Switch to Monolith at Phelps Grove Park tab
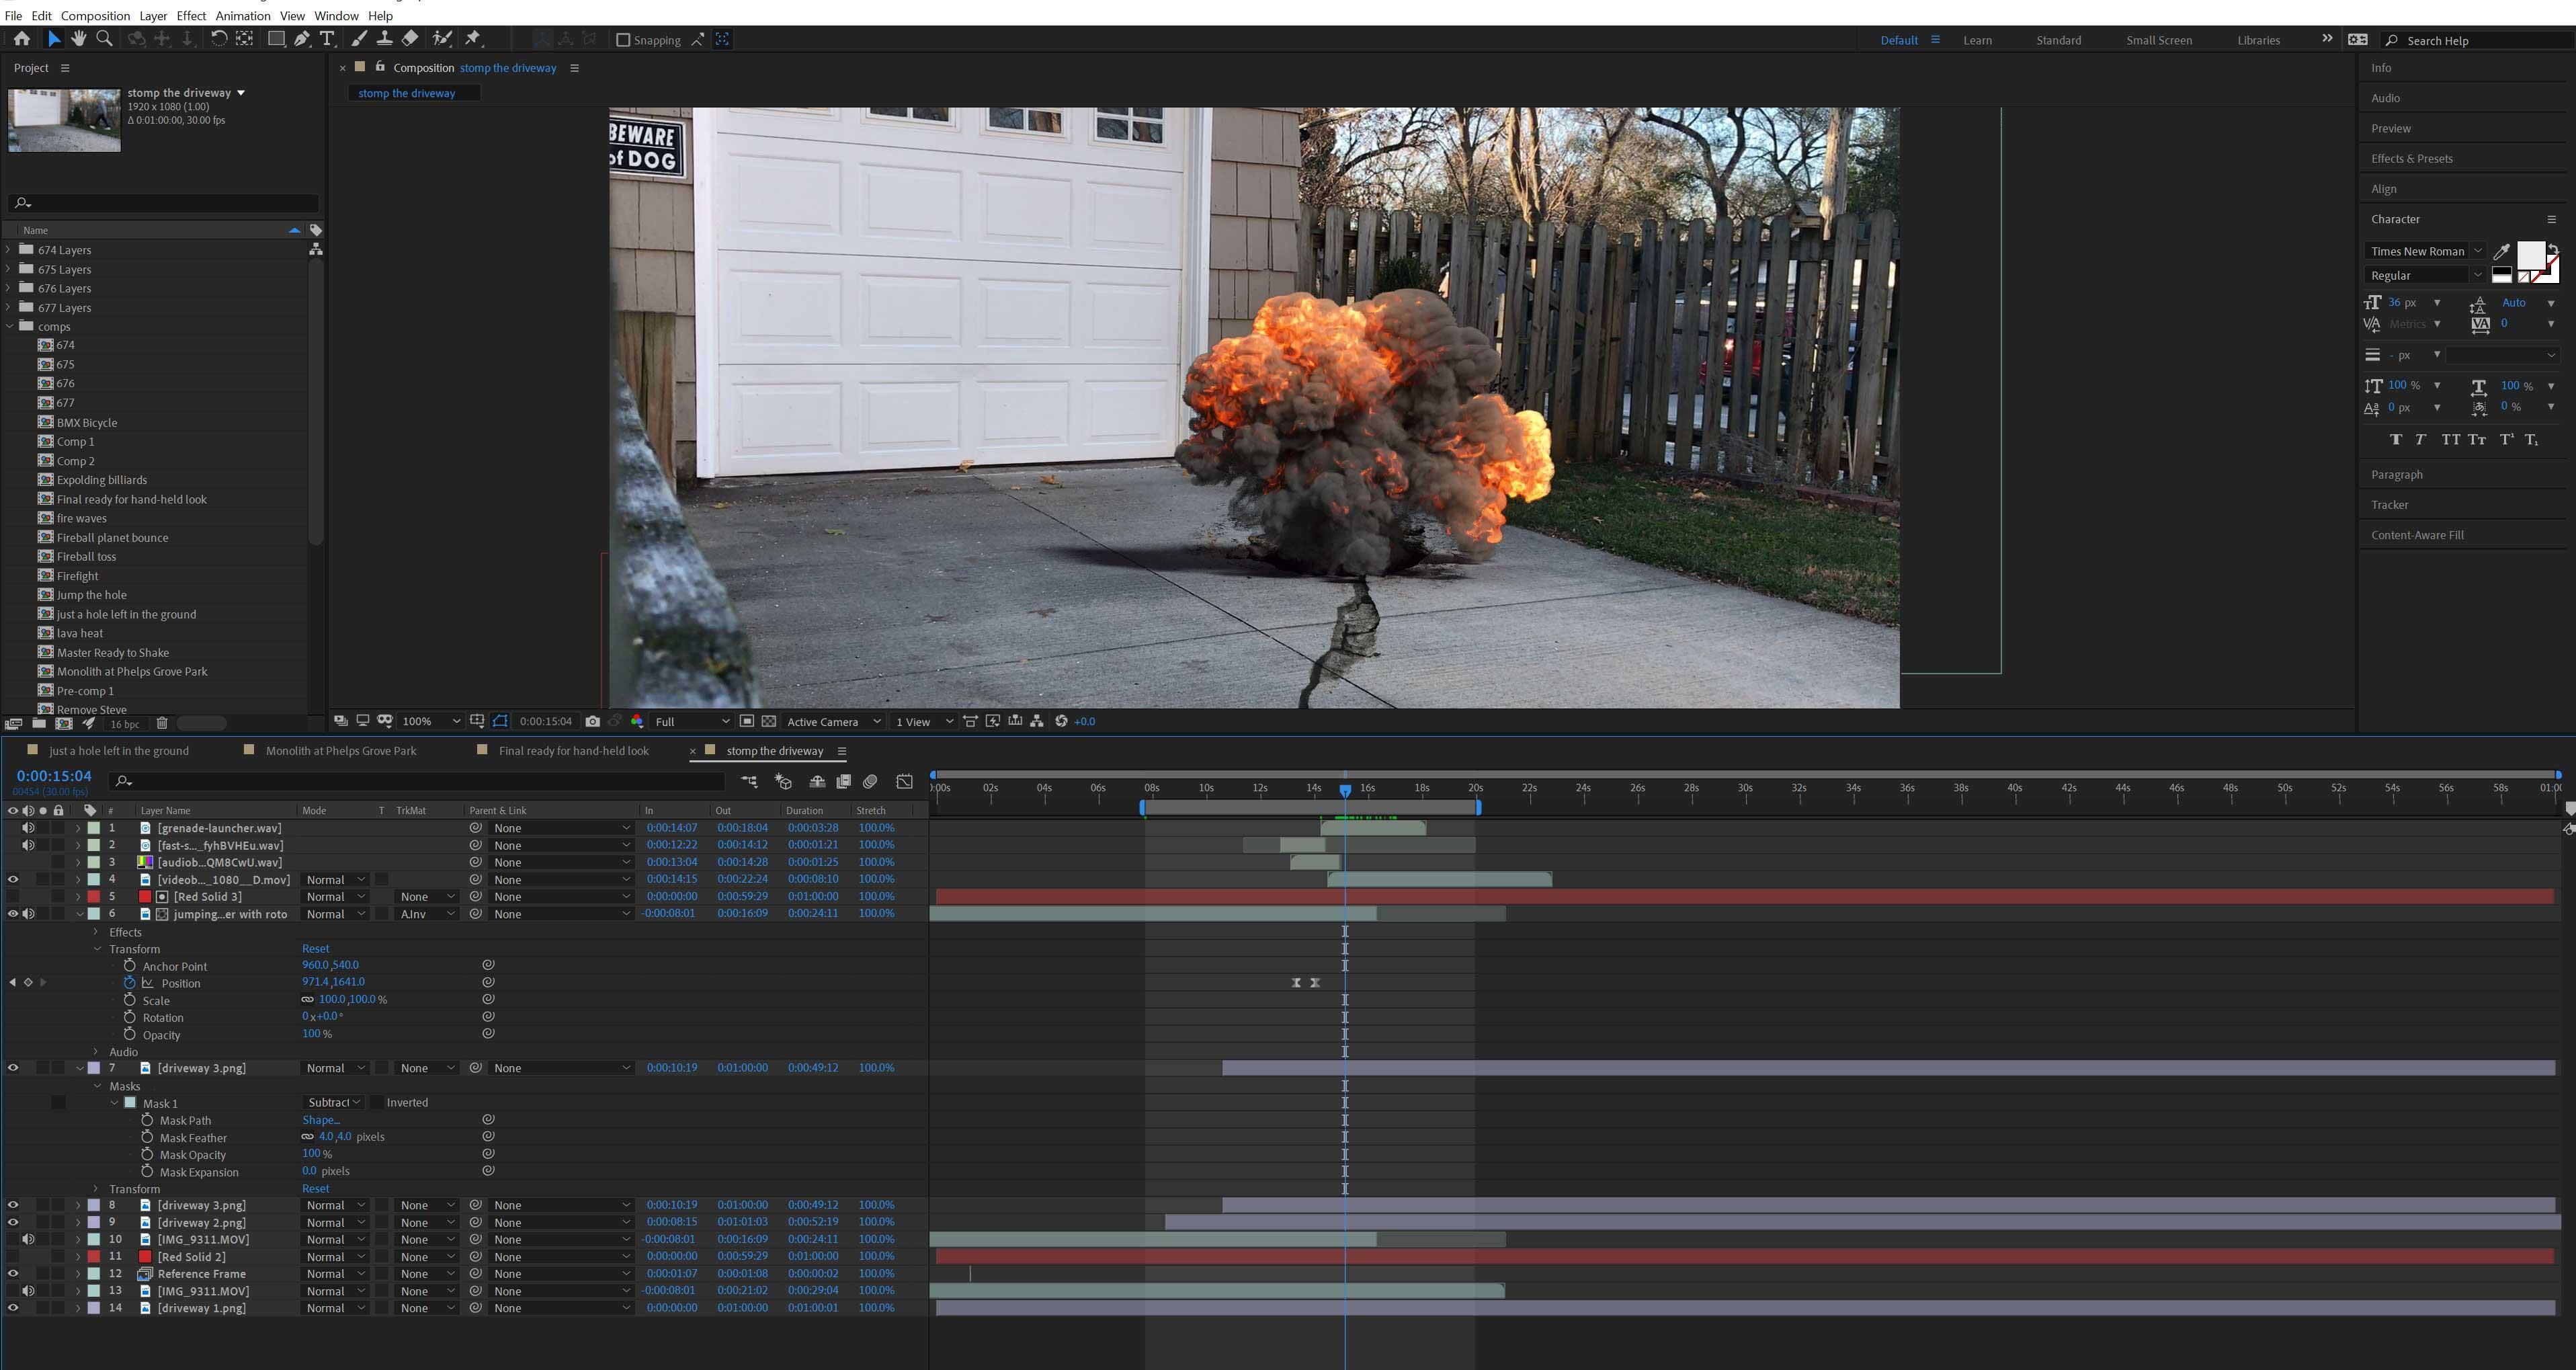 (341, 751)
